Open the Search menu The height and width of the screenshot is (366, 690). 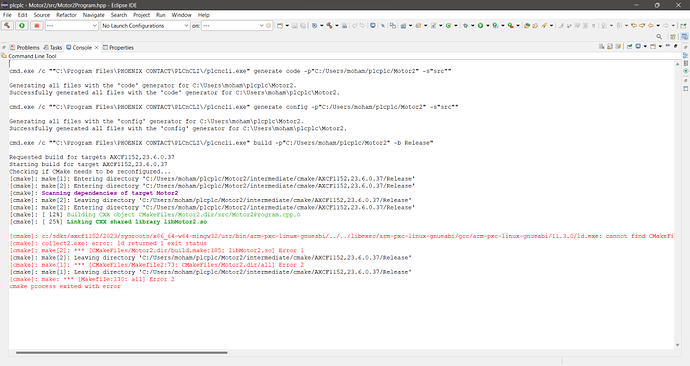(119, 15)
